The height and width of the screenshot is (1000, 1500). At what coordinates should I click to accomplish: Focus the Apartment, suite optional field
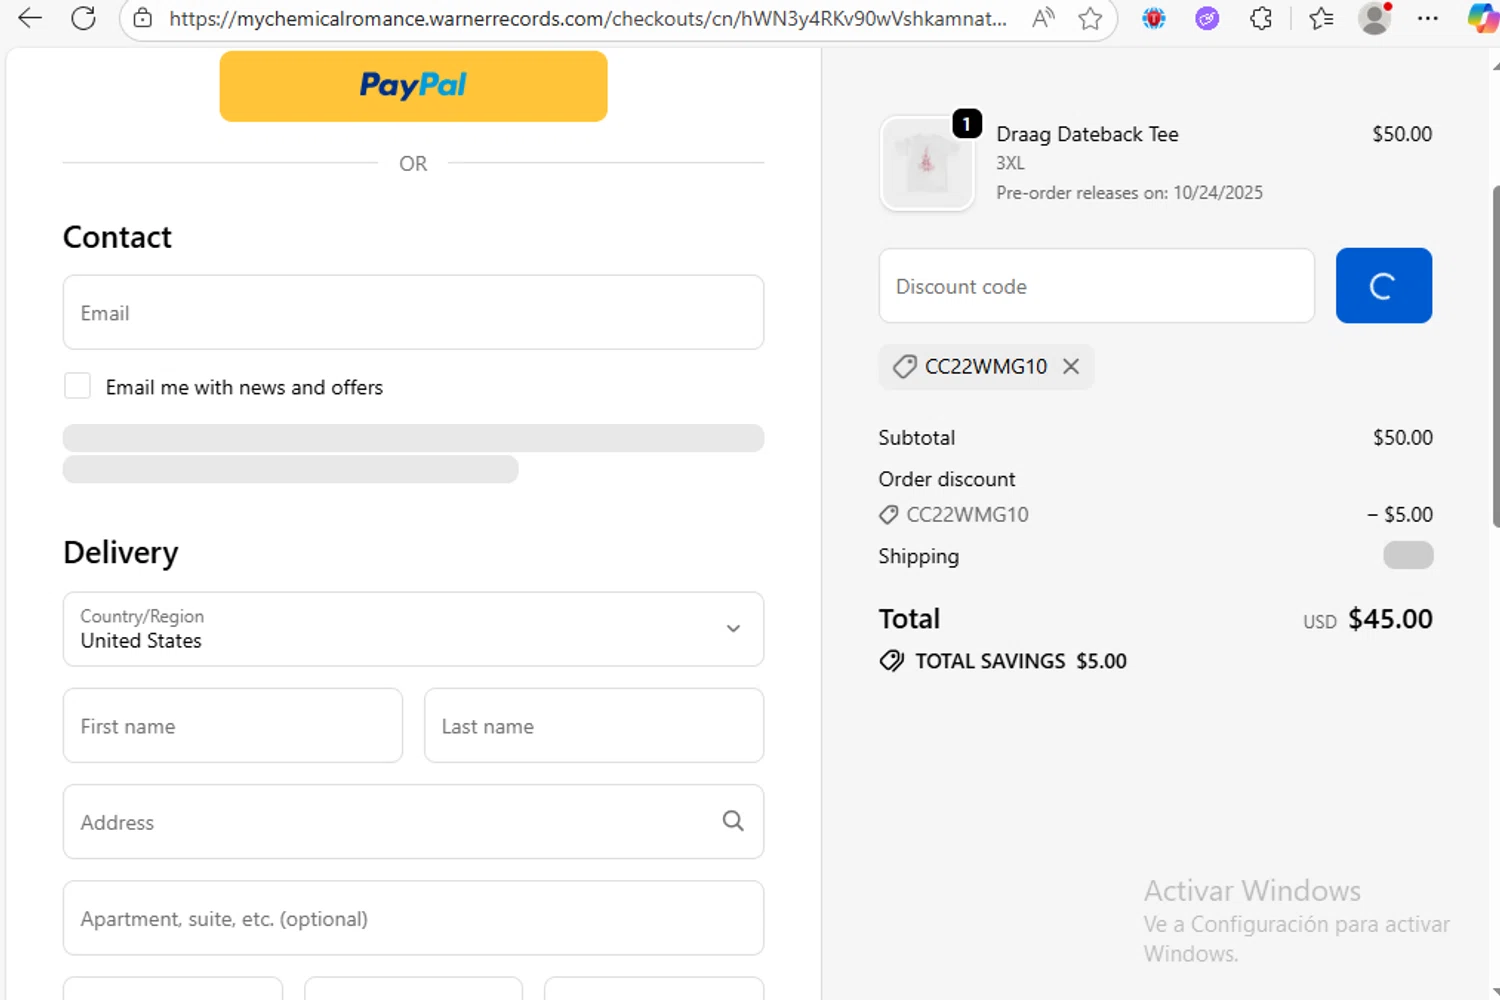click(413, 918)
